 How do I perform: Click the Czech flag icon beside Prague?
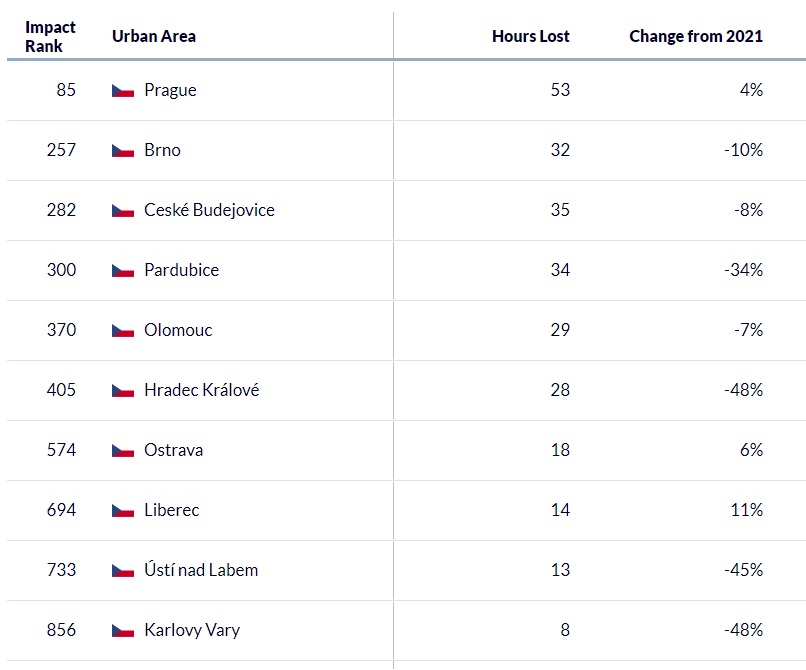point(123,91)
